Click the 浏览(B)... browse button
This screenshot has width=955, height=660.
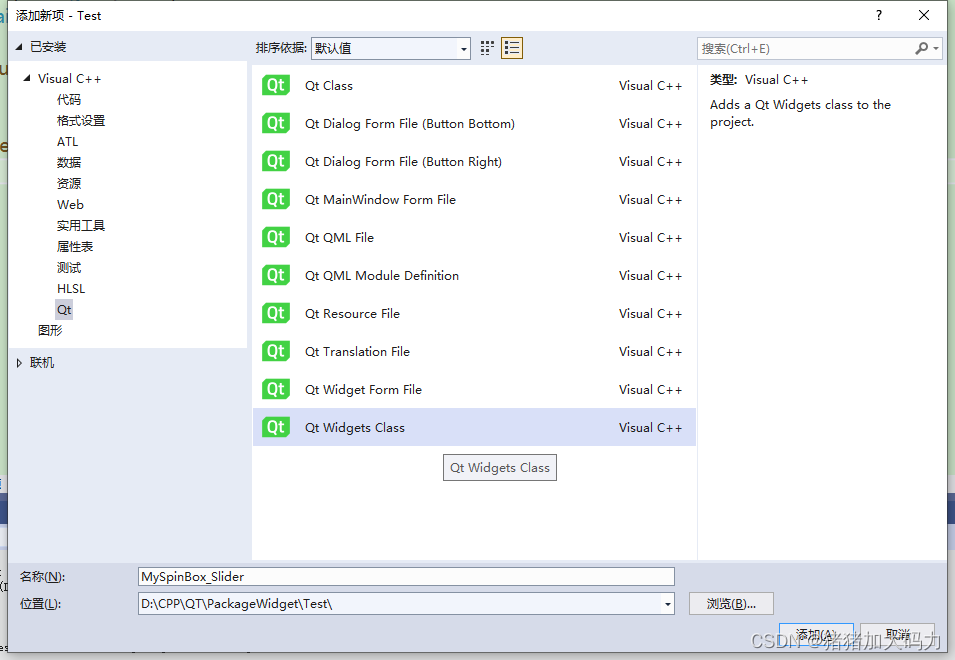731,604
